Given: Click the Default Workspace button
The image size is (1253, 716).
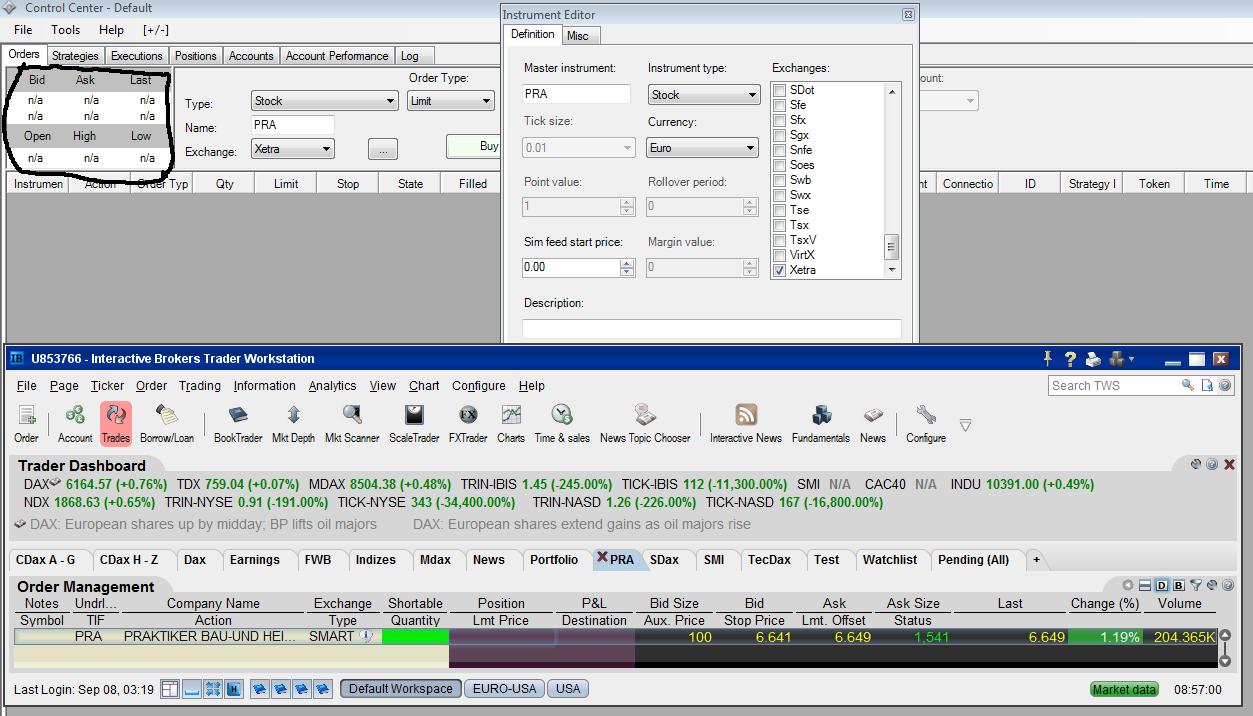Looking at the screenshot, I should [401, 688].
